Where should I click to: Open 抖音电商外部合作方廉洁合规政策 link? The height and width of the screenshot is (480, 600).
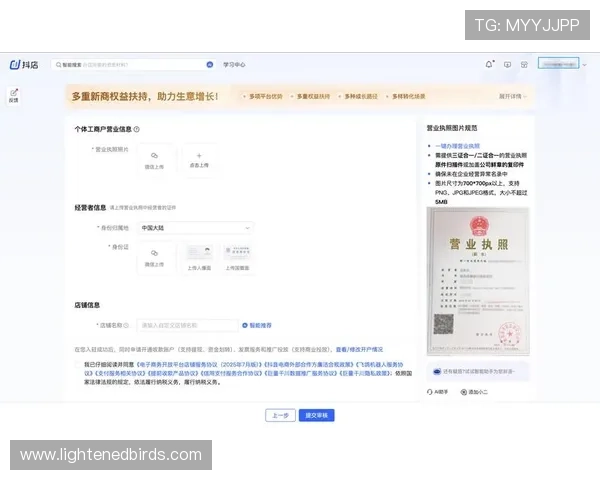pos(310,364)
